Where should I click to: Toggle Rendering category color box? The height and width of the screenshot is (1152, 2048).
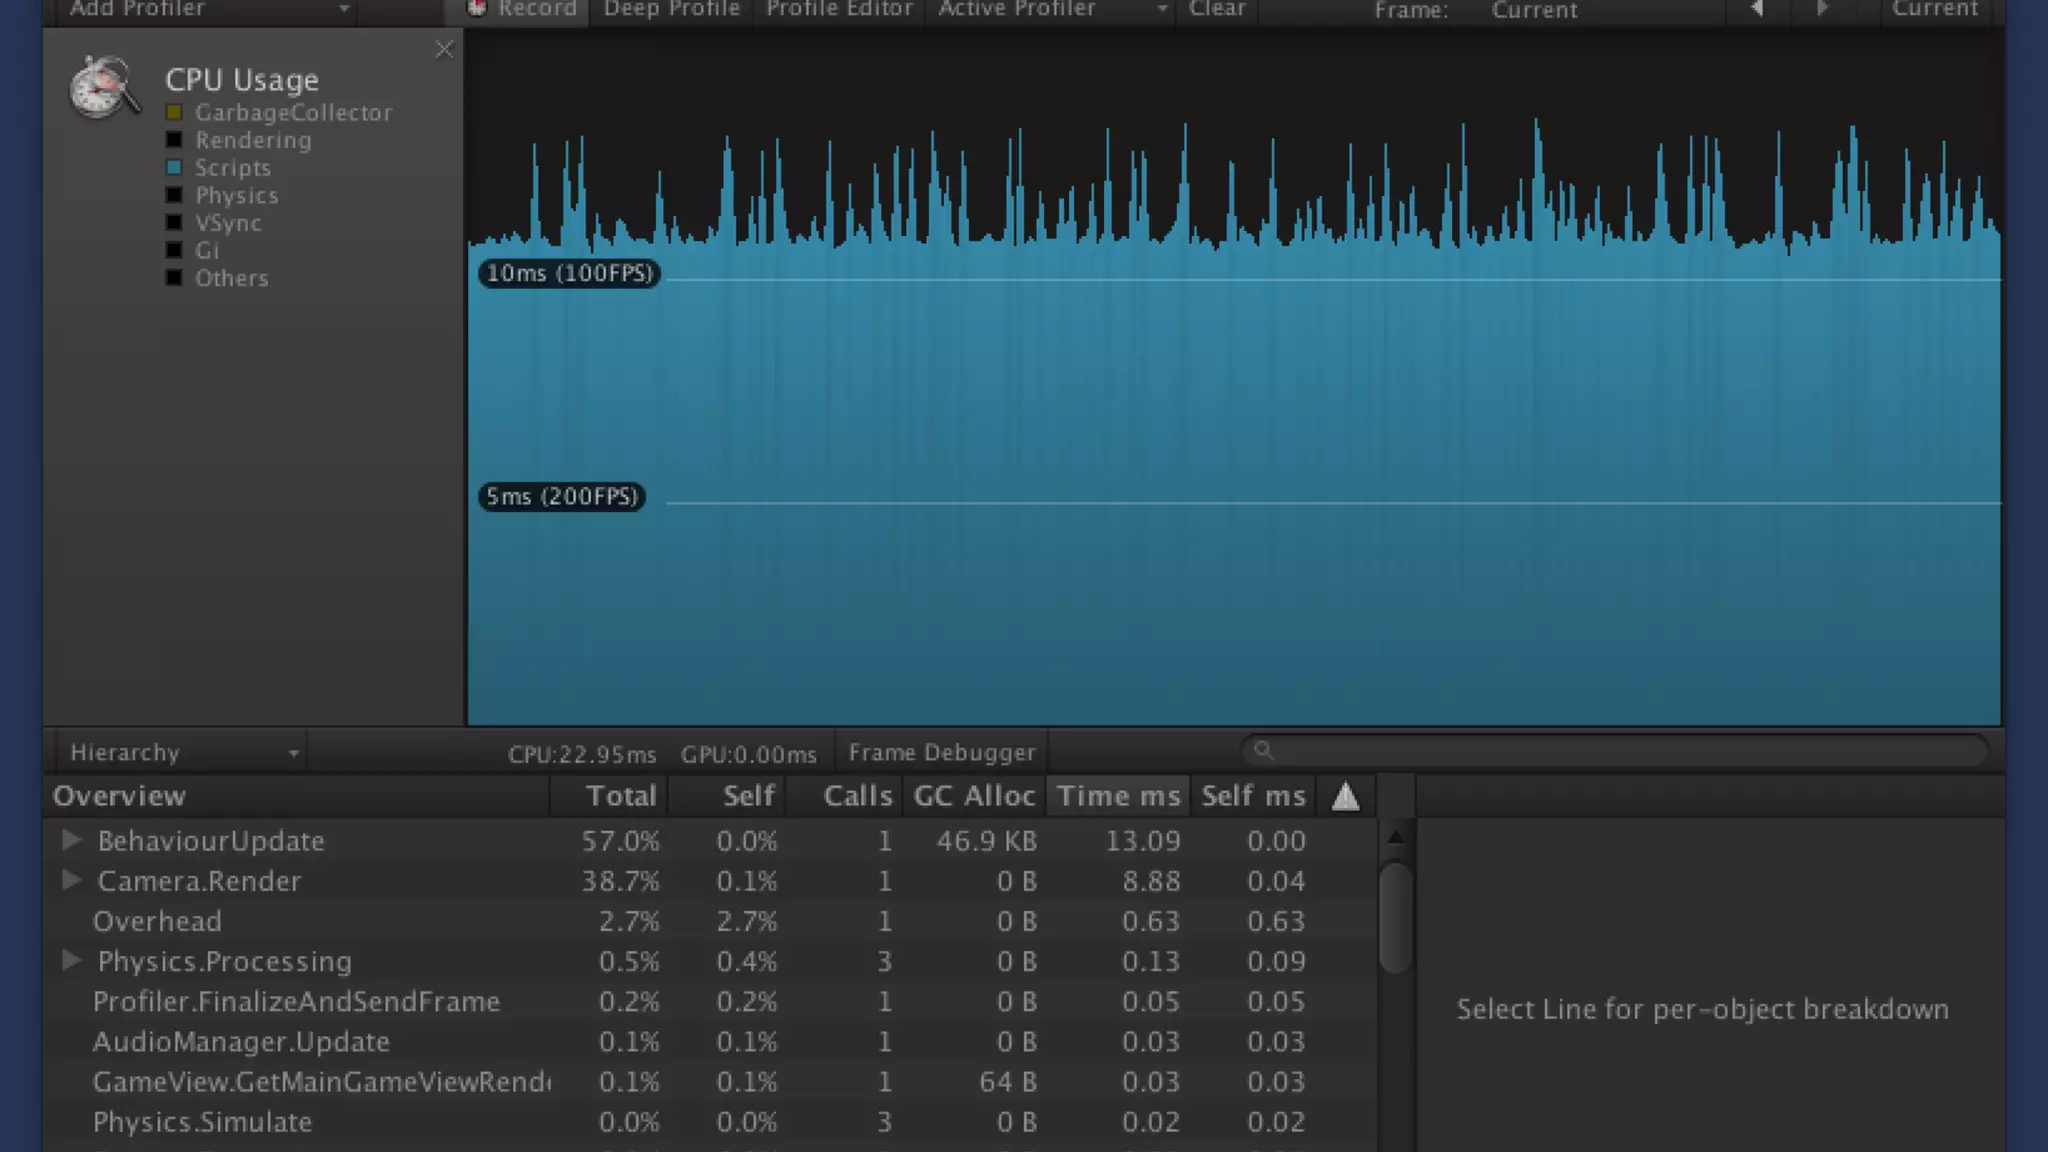click(174, 140)
